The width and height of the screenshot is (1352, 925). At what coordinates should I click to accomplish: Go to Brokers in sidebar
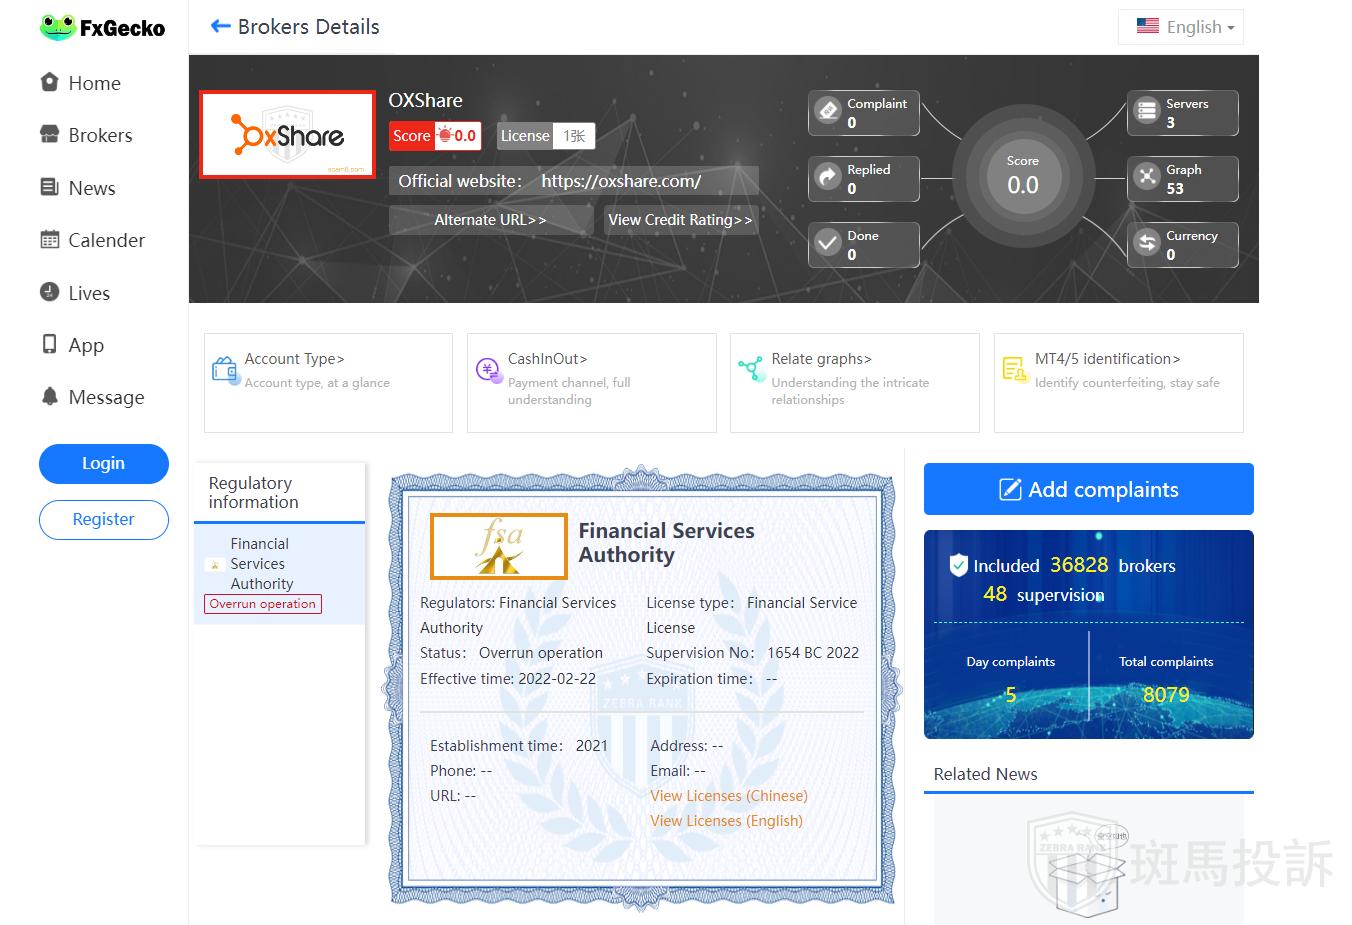(x=99, y=135)
